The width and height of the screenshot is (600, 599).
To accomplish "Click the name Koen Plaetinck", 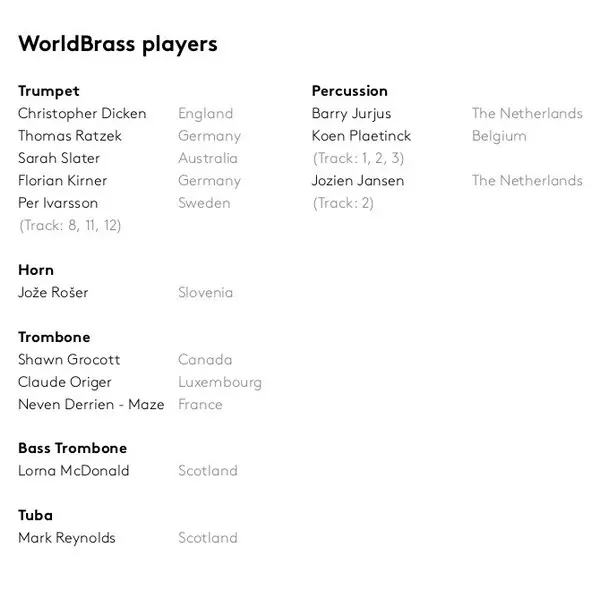I will (361, 136).
